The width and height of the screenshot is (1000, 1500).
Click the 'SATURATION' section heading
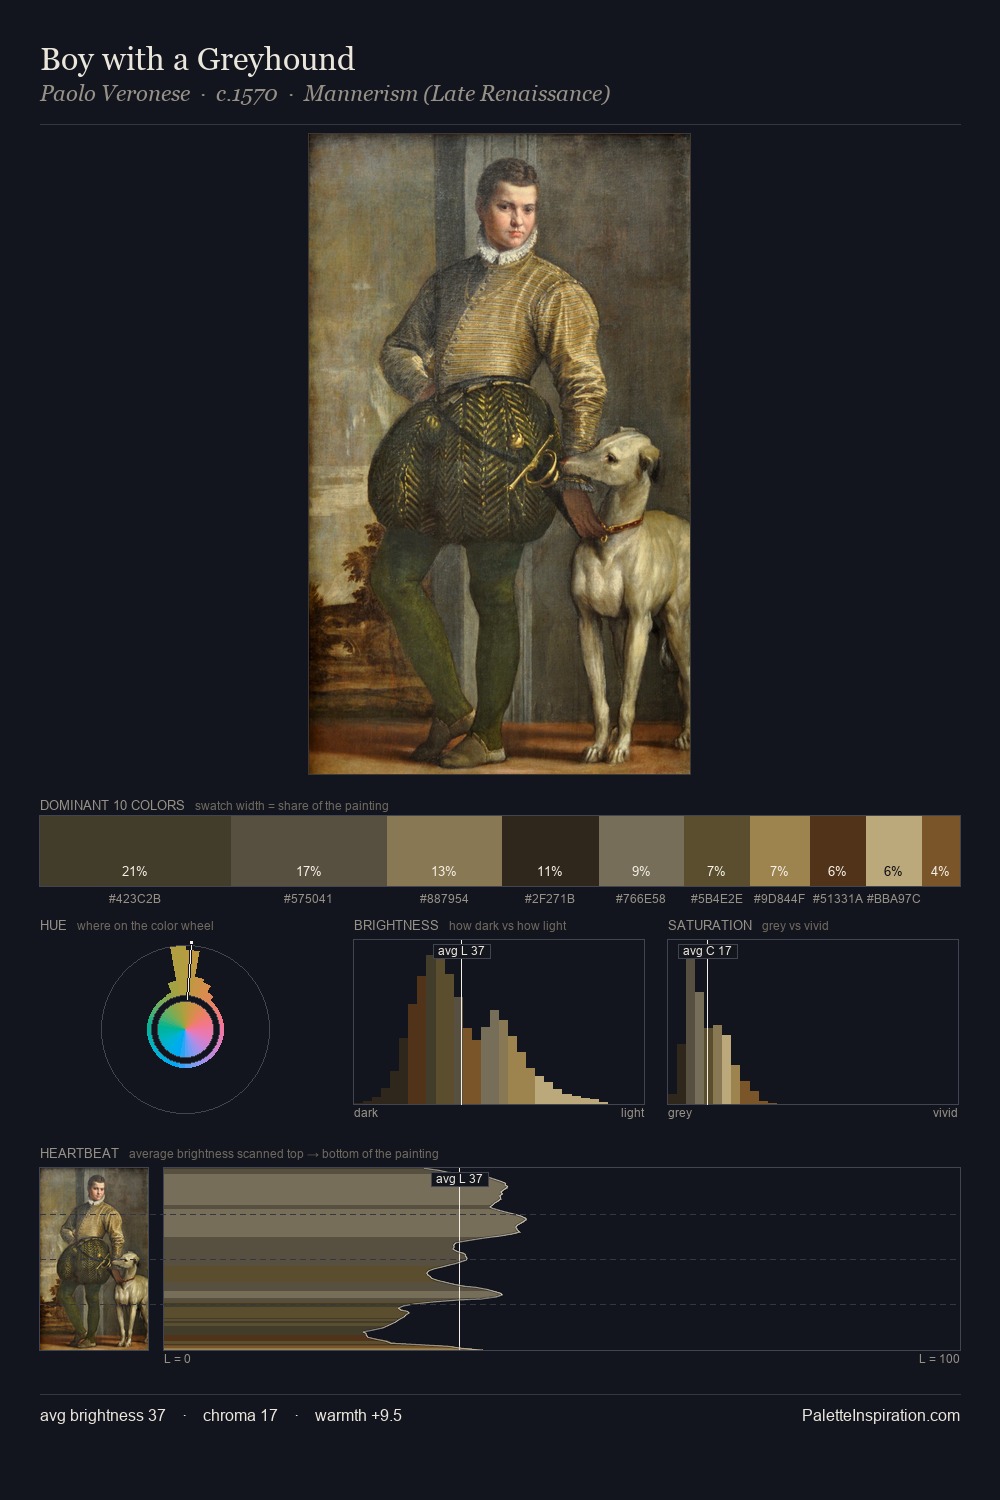710,925
